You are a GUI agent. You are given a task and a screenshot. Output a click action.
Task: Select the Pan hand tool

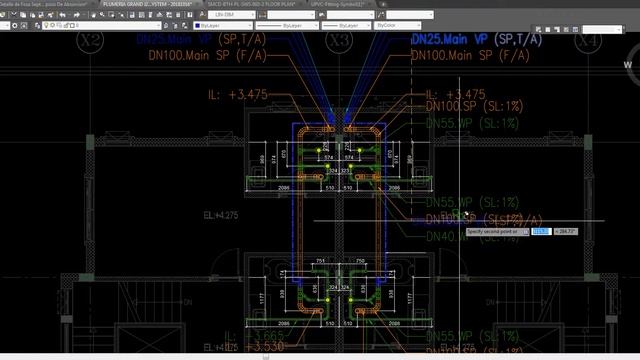coord(93,15)
